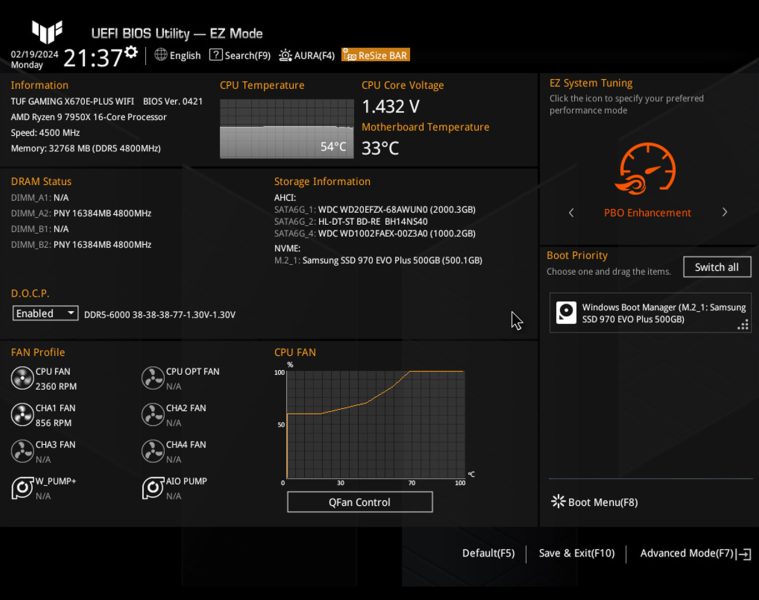Click the AIO PUMP icon
This screenshot has height=600, width=759.
click(x=152, y=488)
